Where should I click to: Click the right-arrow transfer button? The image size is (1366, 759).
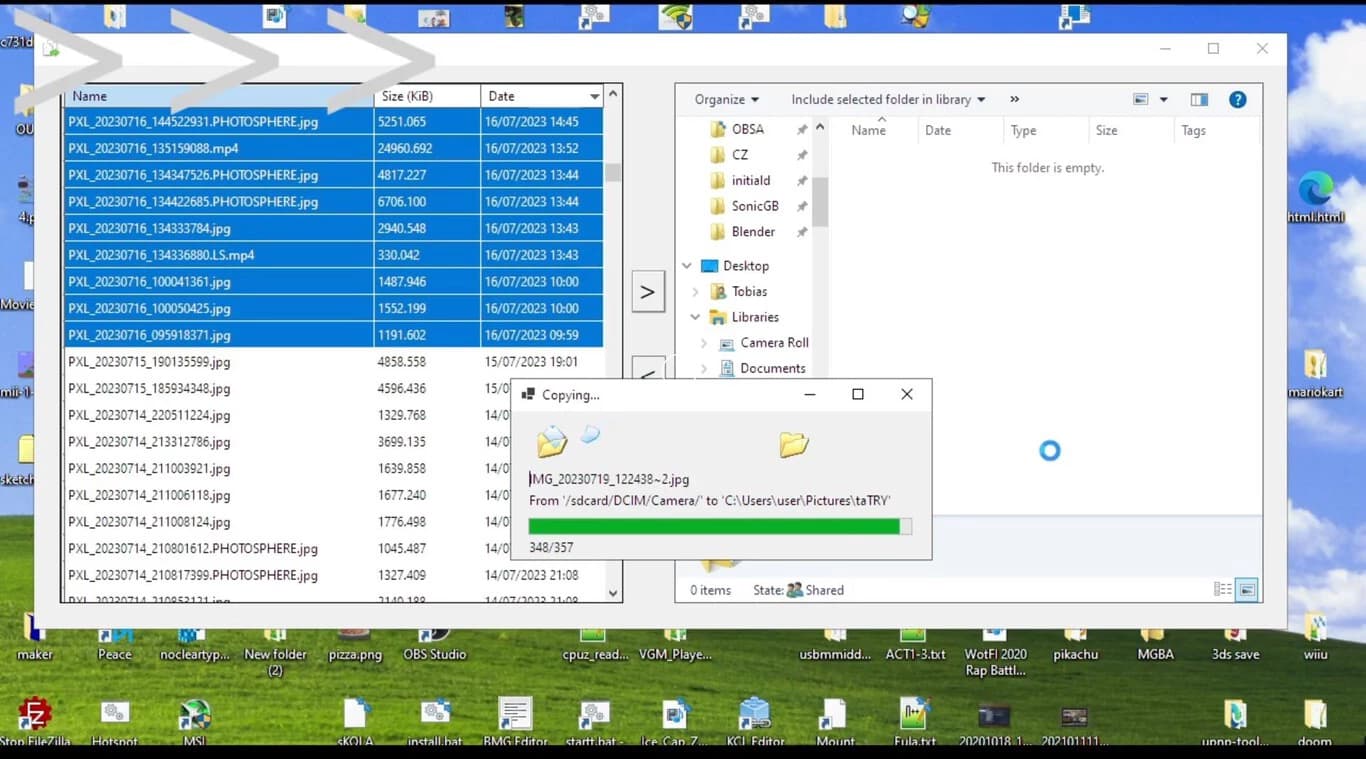648,292
